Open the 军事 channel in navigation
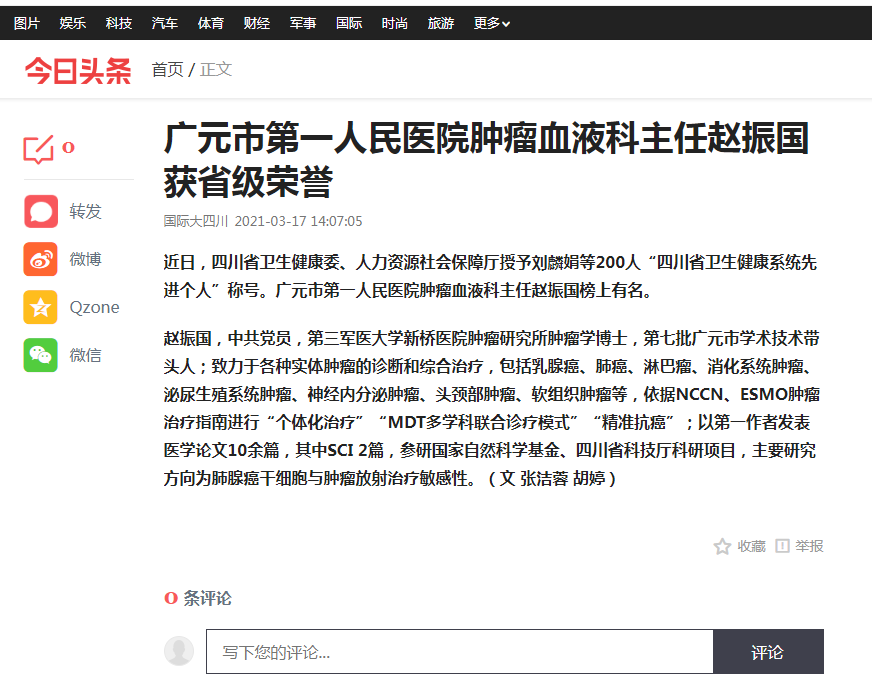 coord(302,23)
